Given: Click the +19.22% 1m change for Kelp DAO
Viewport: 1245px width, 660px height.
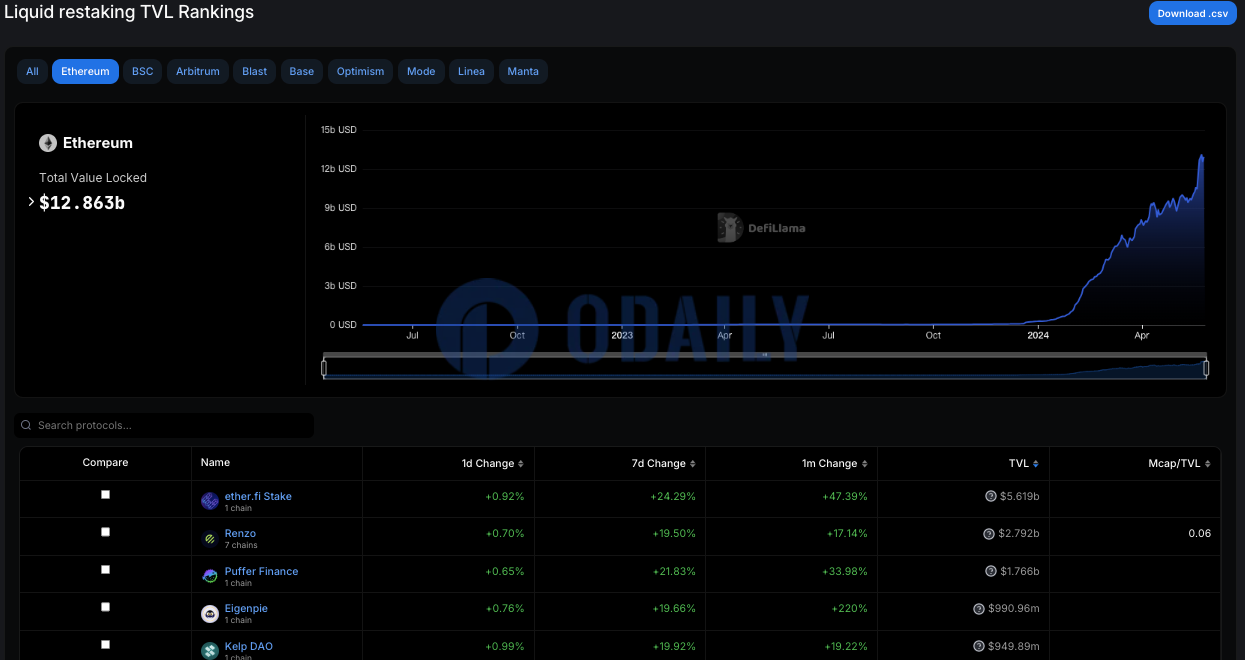Looking at the screenshot, I should tap(847, 646).
